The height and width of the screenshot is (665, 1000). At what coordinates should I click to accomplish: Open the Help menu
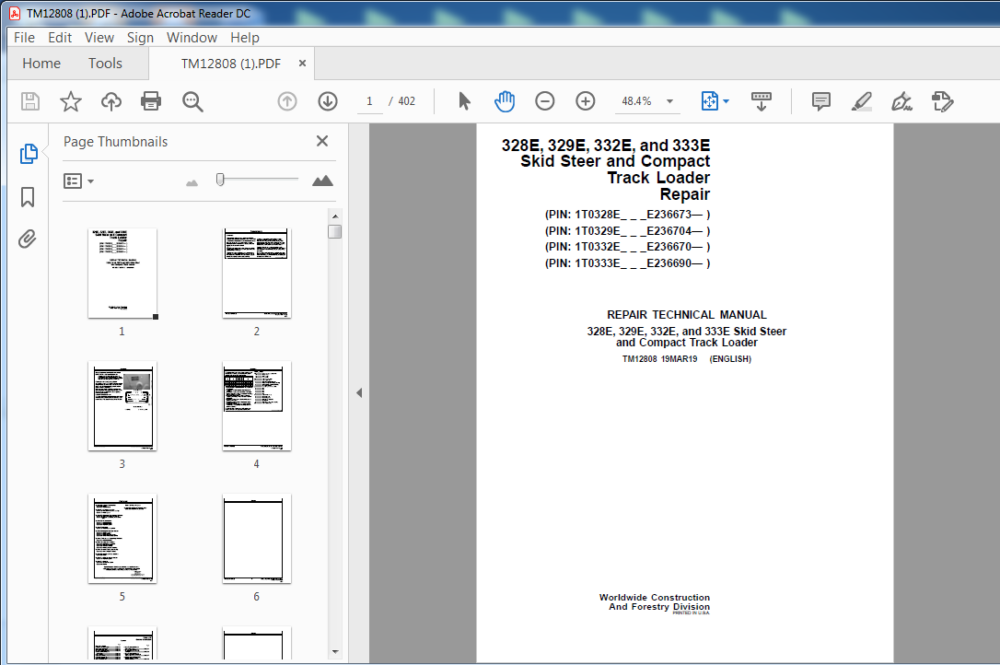pyautogui.click(x=245, y=38)
